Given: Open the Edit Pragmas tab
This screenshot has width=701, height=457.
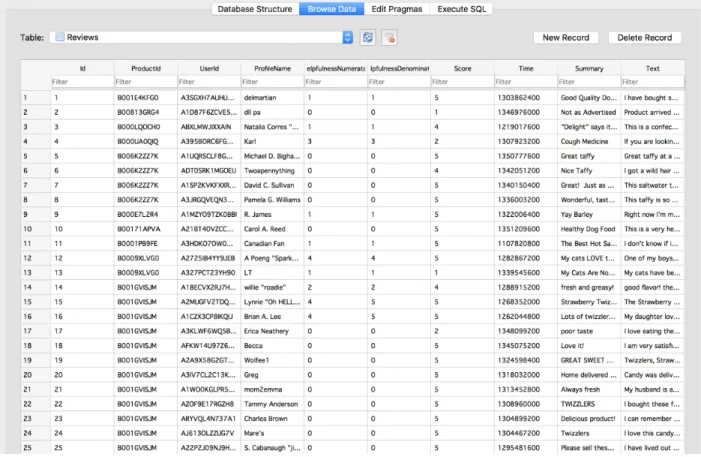Looking at the screenshot, I should [x=397, y=9].
